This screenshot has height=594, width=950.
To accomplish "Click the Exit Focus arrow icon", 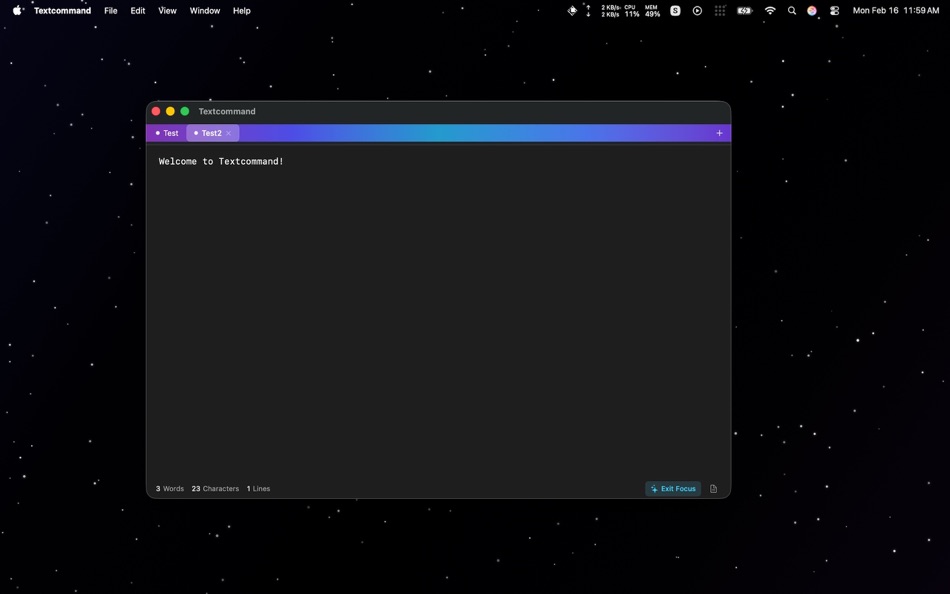I will pyautogui.click(x=654, y=488).
